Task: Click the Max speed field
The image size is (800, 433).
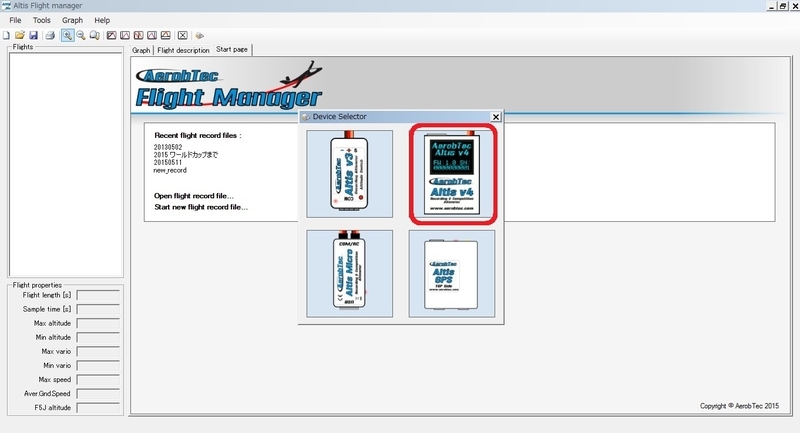Action: 98,379
